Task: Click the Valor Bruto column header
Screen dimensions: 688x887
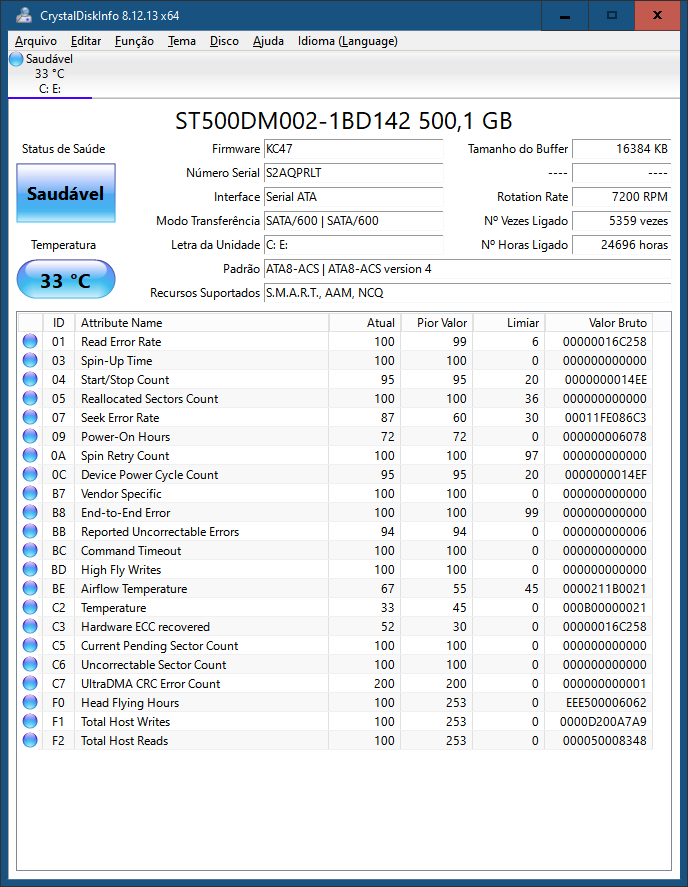Action: (x=599, y=322)
